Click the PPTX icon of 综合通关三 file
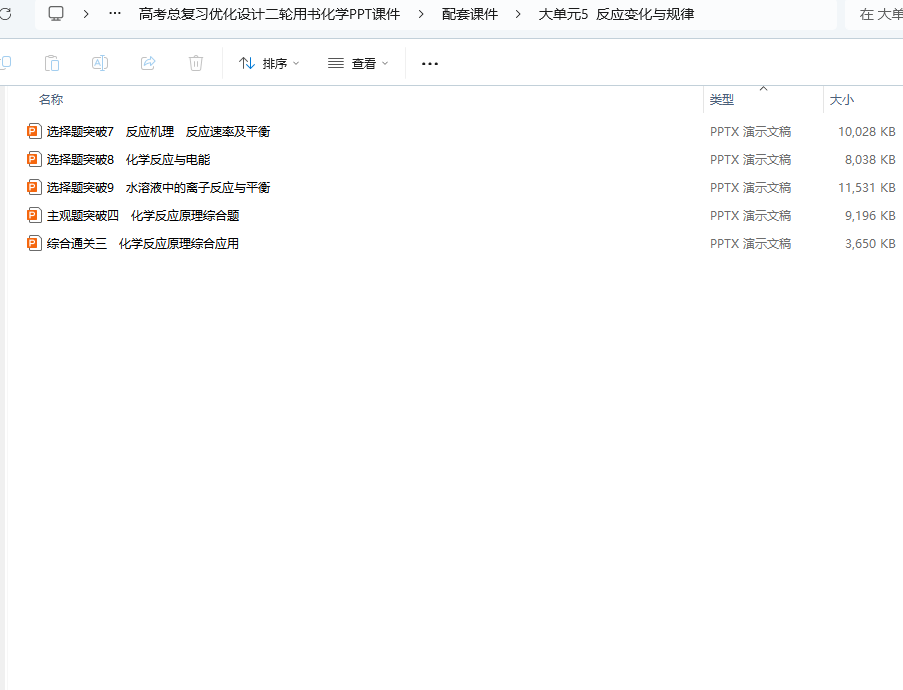Viewport: 903px width, 690px height. pos(34,243)
